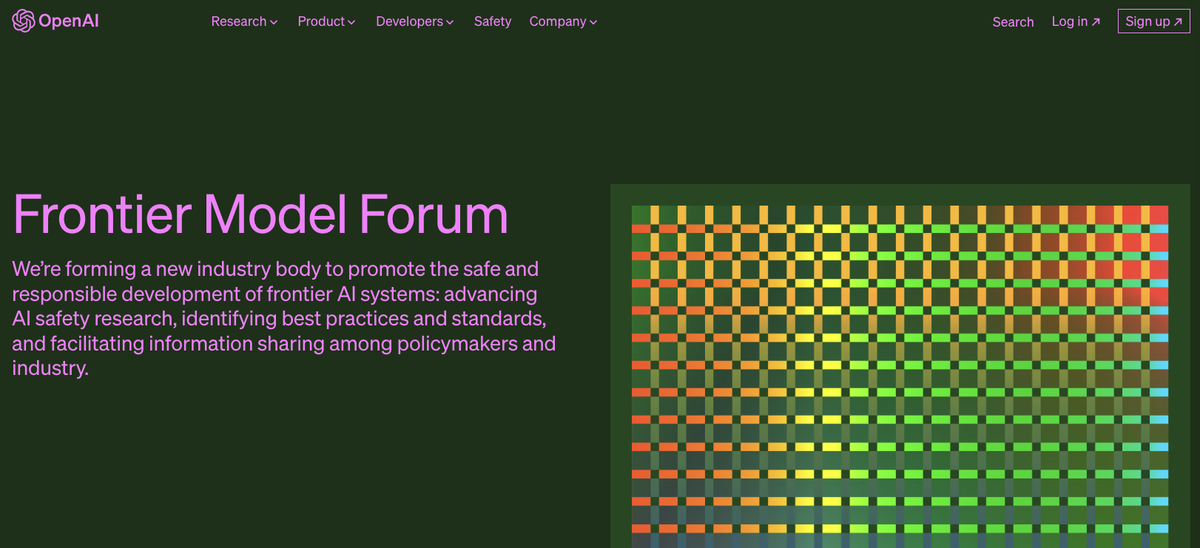1200x548 pixels.
Task: Go to the Safety page
Action: [x=492, y=21]
